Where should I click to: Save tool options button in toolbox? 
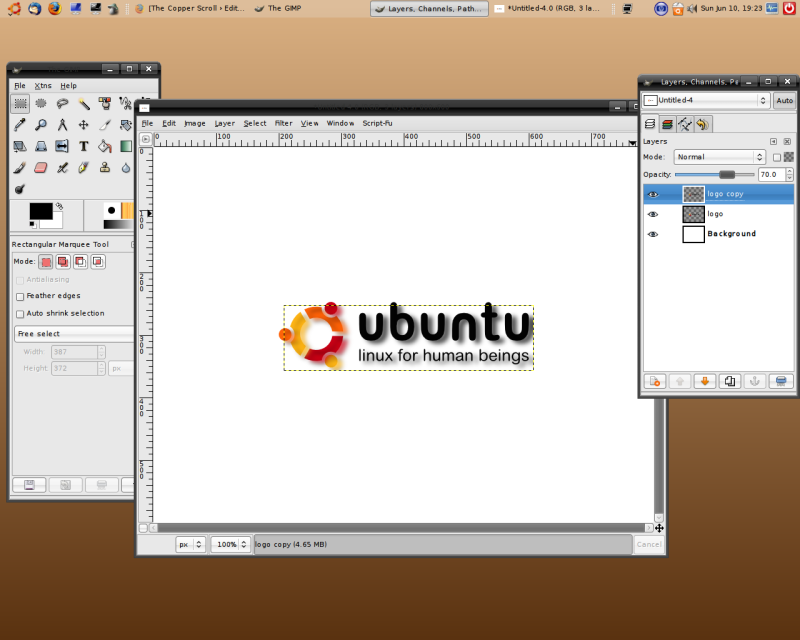(x=29, y=484)
